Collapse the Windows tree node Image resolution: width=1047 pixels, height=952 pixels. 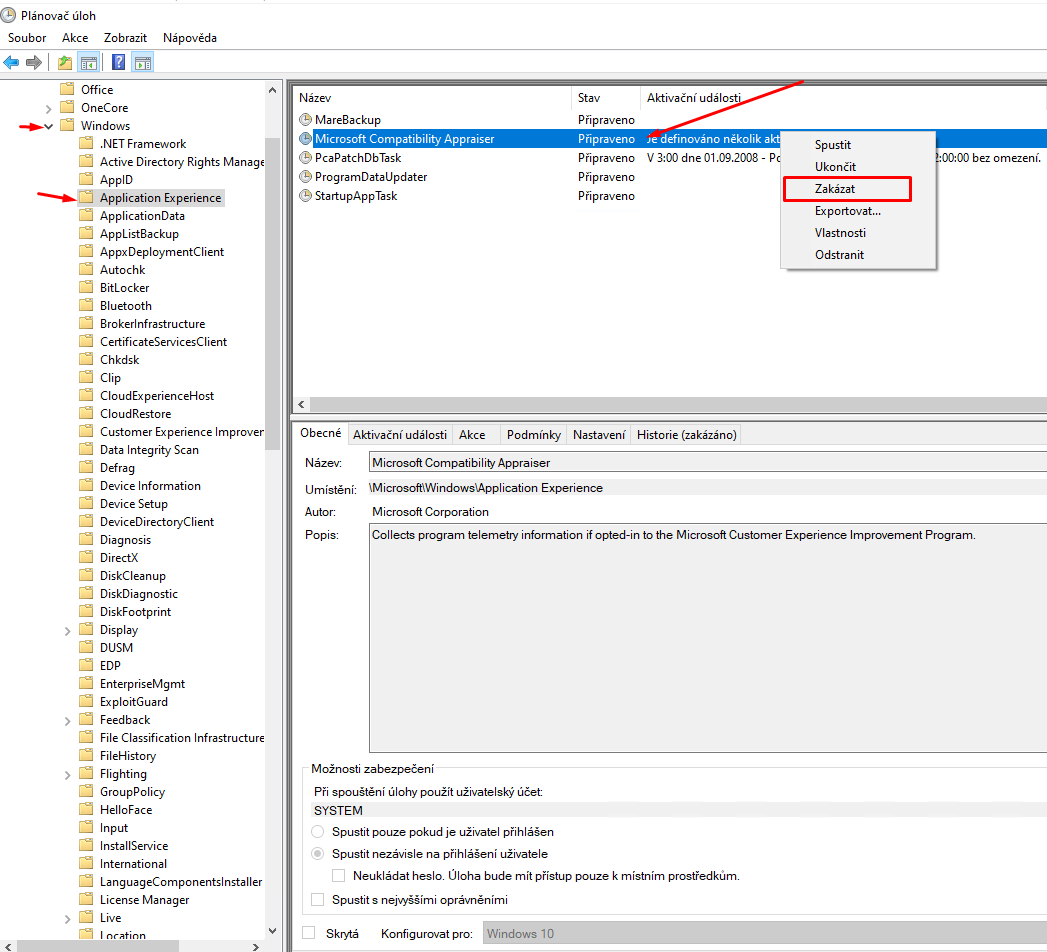point(48,126)
